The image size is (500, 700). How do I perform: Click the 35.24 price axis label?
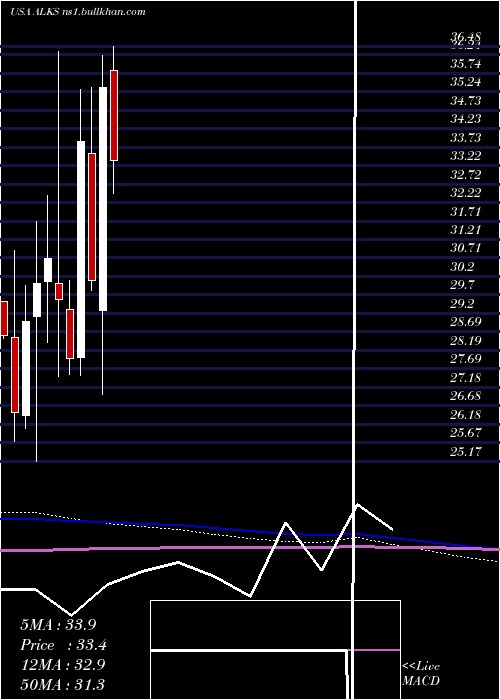(466, 82)
